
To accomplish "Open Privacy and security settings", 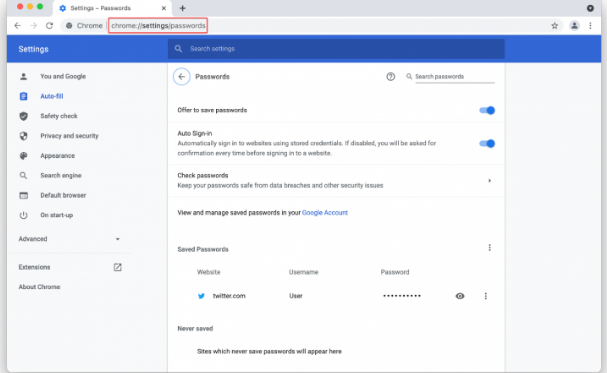I will click(x=69, y=136).
